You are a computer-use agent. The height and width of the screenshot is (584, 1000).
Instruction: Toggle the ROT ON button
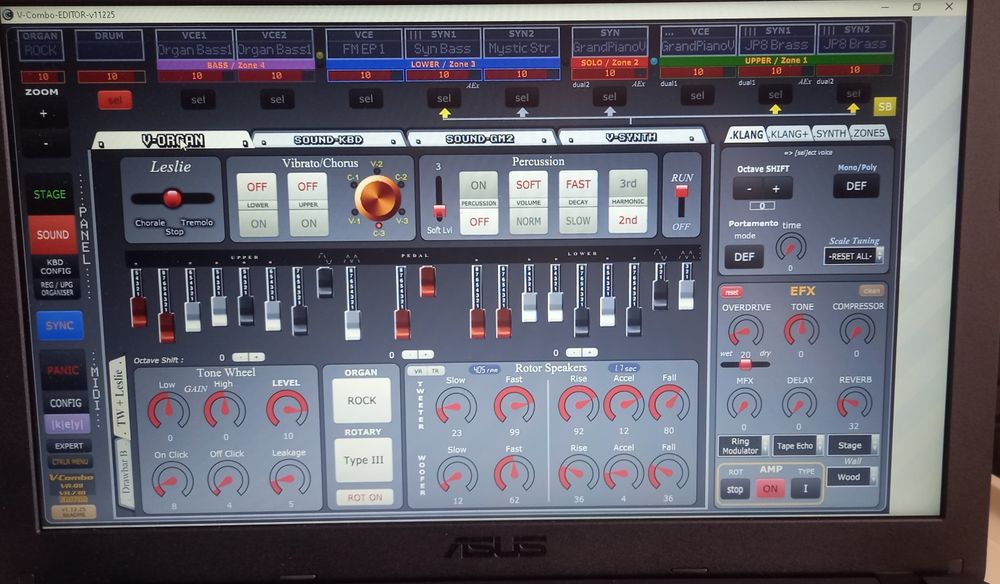[x=364, y=497]
